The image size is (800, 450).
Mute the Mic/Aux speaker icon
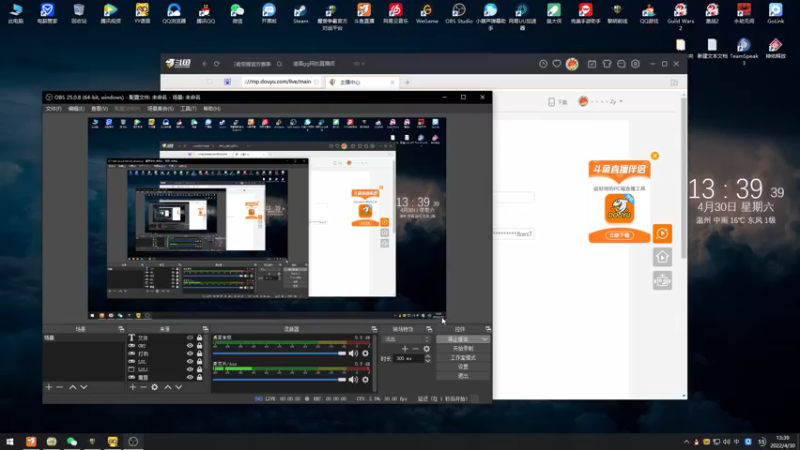click(x=353, y=380)
